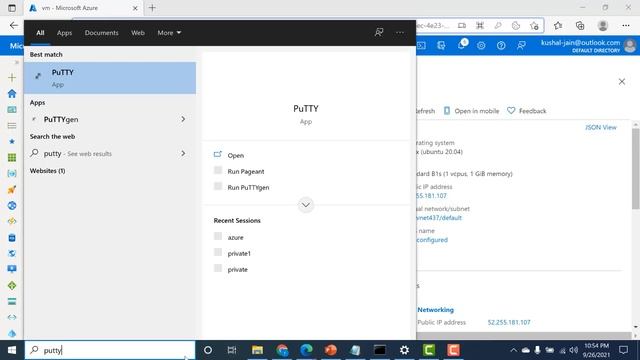Open All resources grid sidebar icon
Screen dimensions: 640x360
12,158
